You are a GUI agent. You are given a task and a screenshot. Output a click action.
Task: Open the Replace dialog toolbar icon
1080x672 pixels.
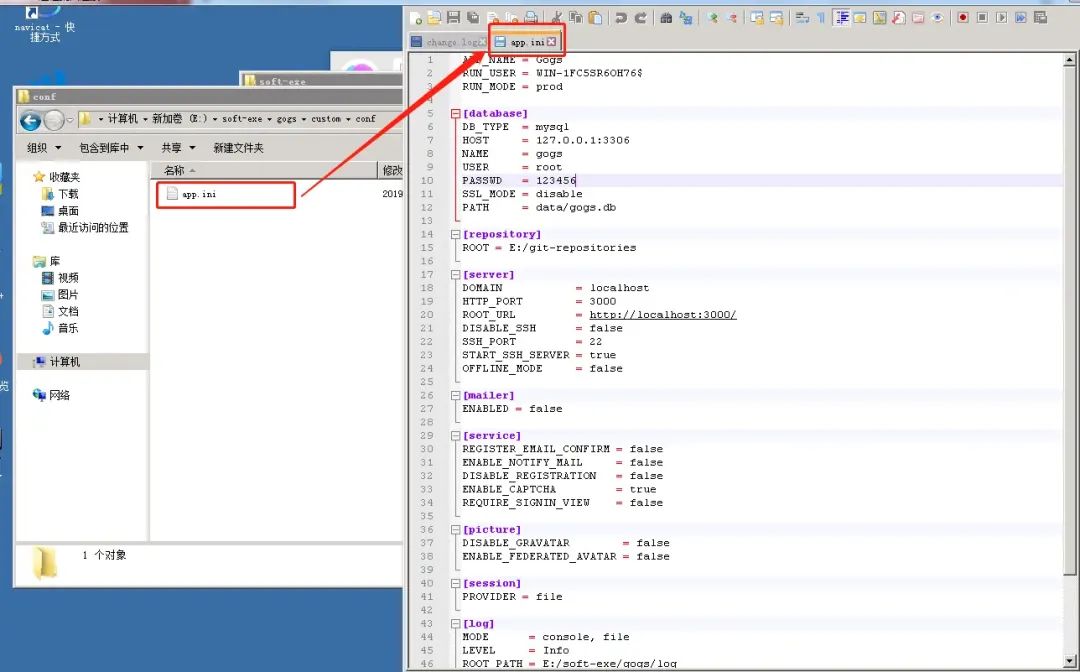click(686, 18)
